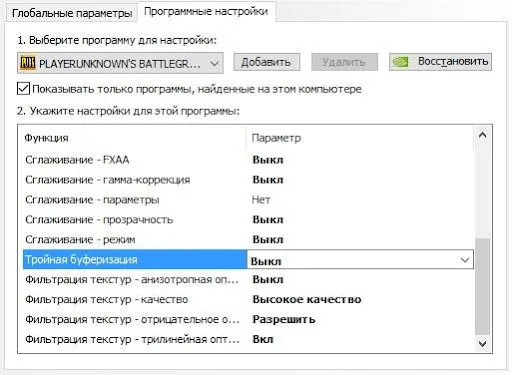Open the PLAYERUNKNOWN'S BATTLEGR... program dropdown
This screenshot has width=512, height=375.
point(120,63)
